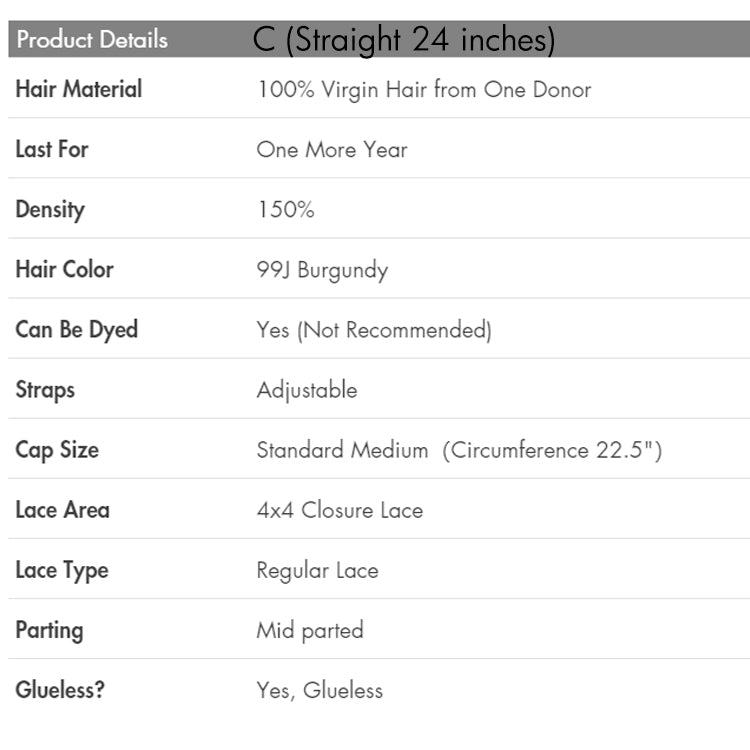Select the Adjustable straps value
Screen dimensions: 750x750
[307, 389]
